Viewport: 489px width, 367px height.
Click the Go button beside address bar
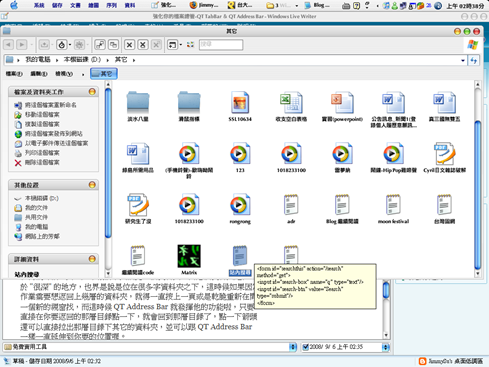tap(473, 60)
